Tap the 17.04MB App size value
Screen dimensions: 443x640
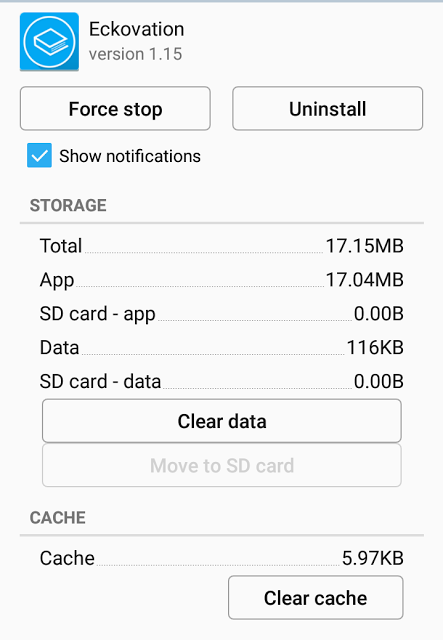pyautogui.click(x=365, y=280)
